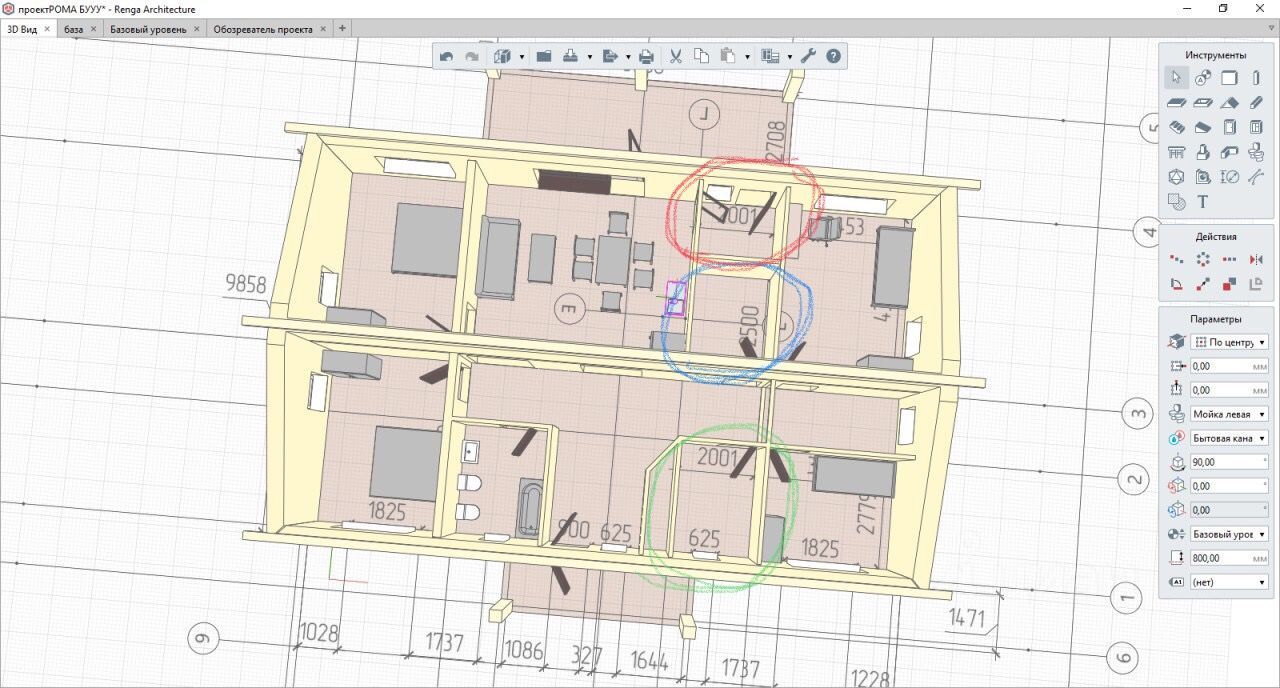
Task: Open dropdown arrow next to paste icon
Action: pyautogui.click(x=748, y=57)
